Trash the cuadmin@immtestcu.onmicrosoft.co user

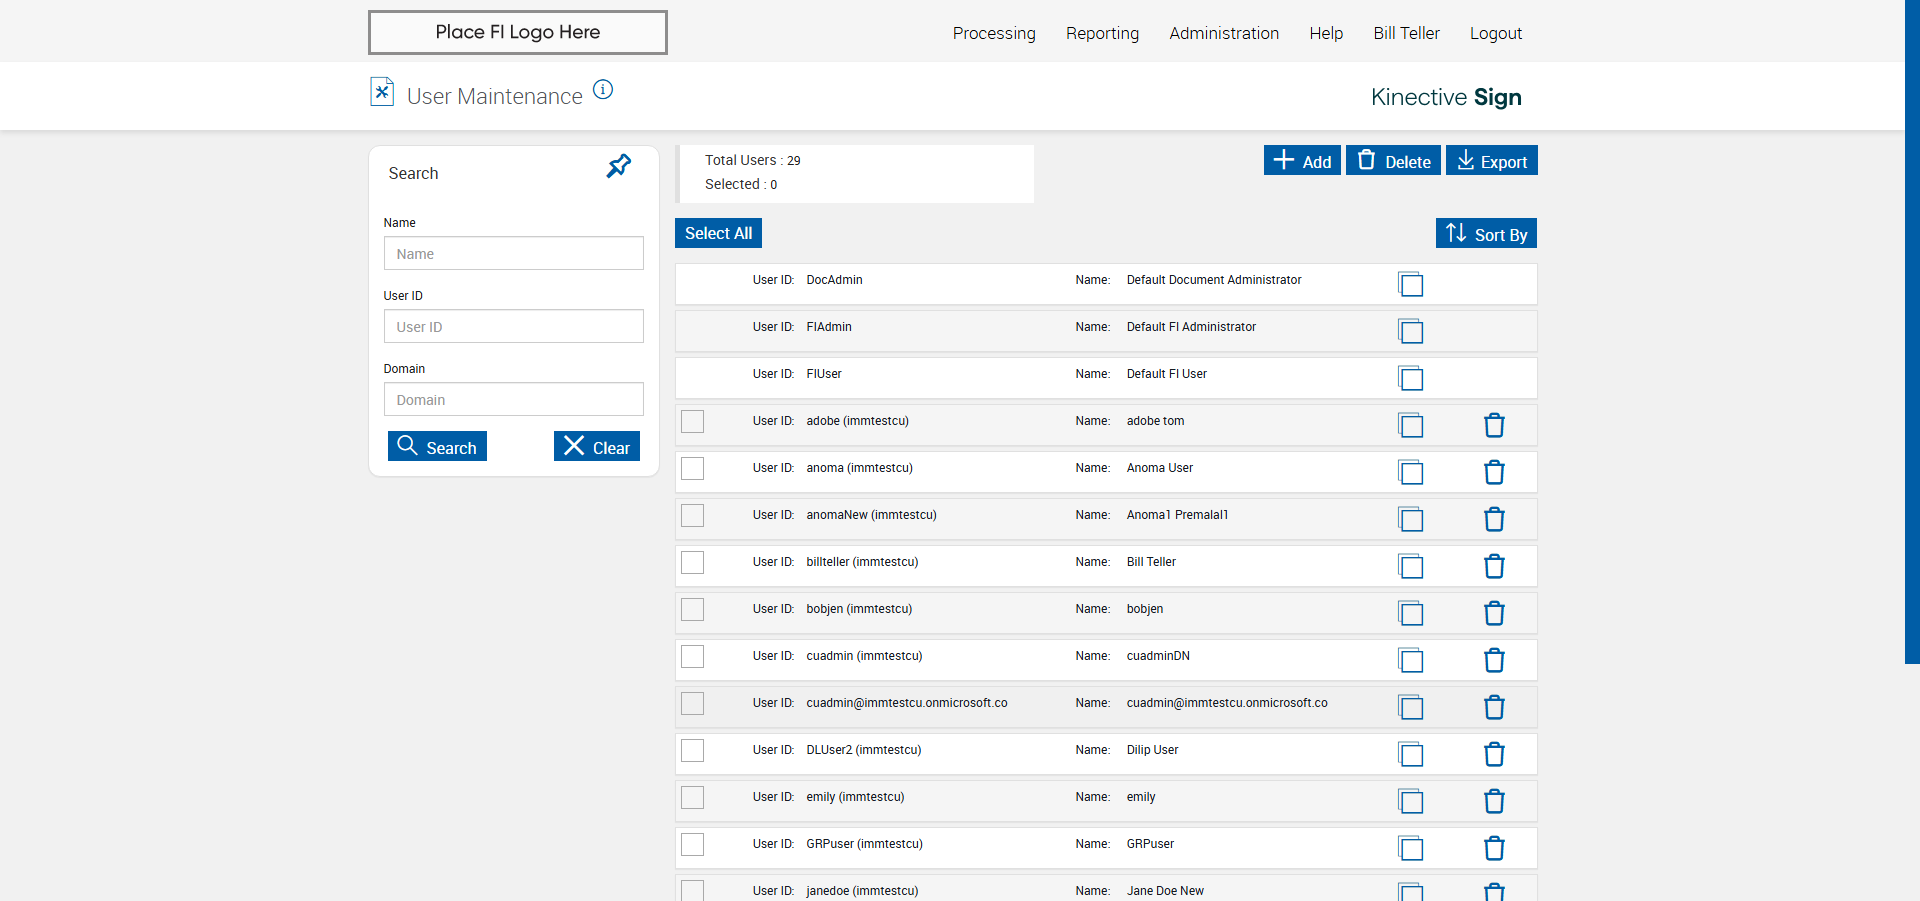coord(1494,708)
